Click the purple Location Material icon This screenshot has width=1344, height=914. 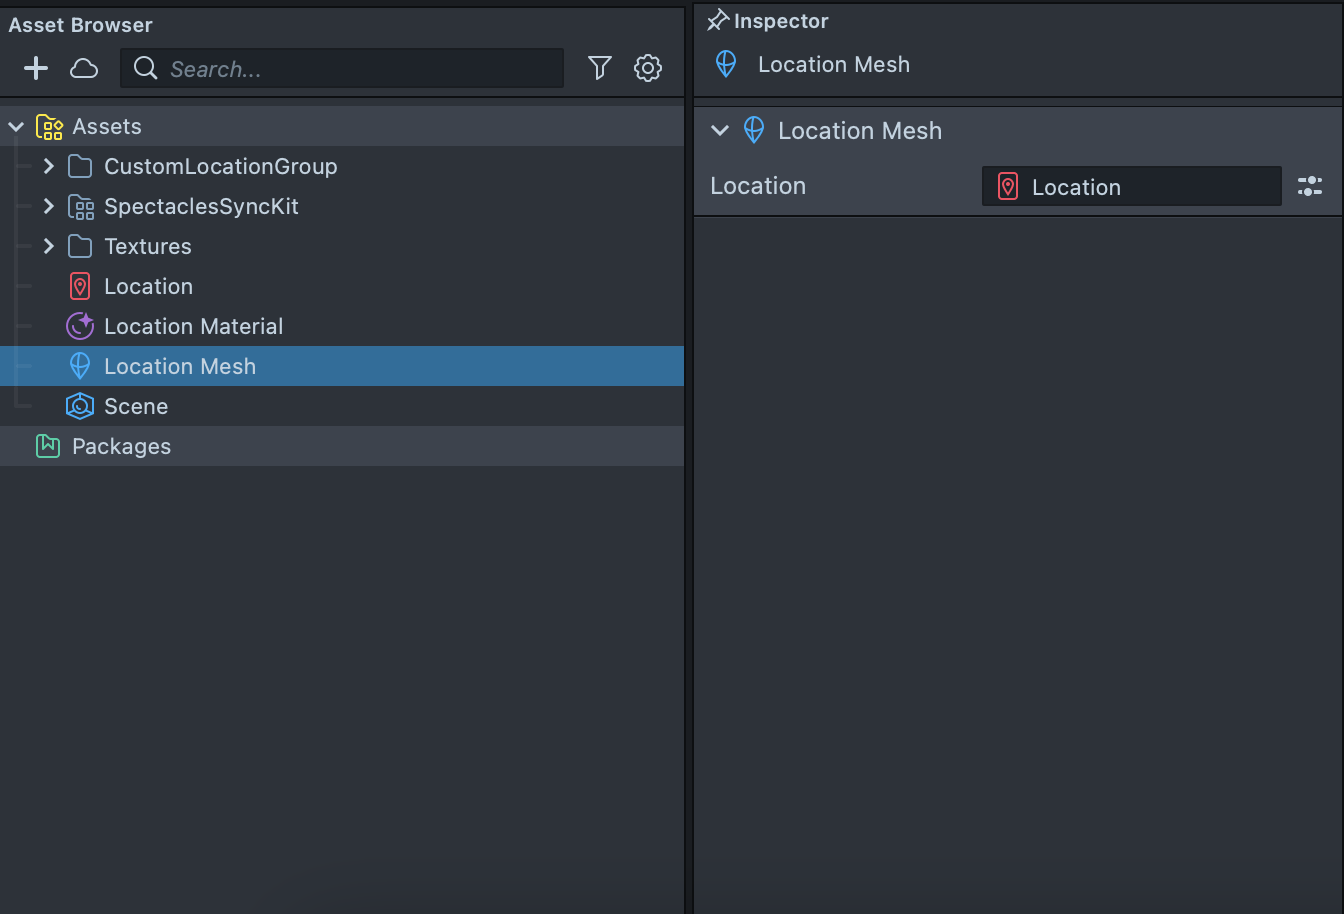coord(80,326)
